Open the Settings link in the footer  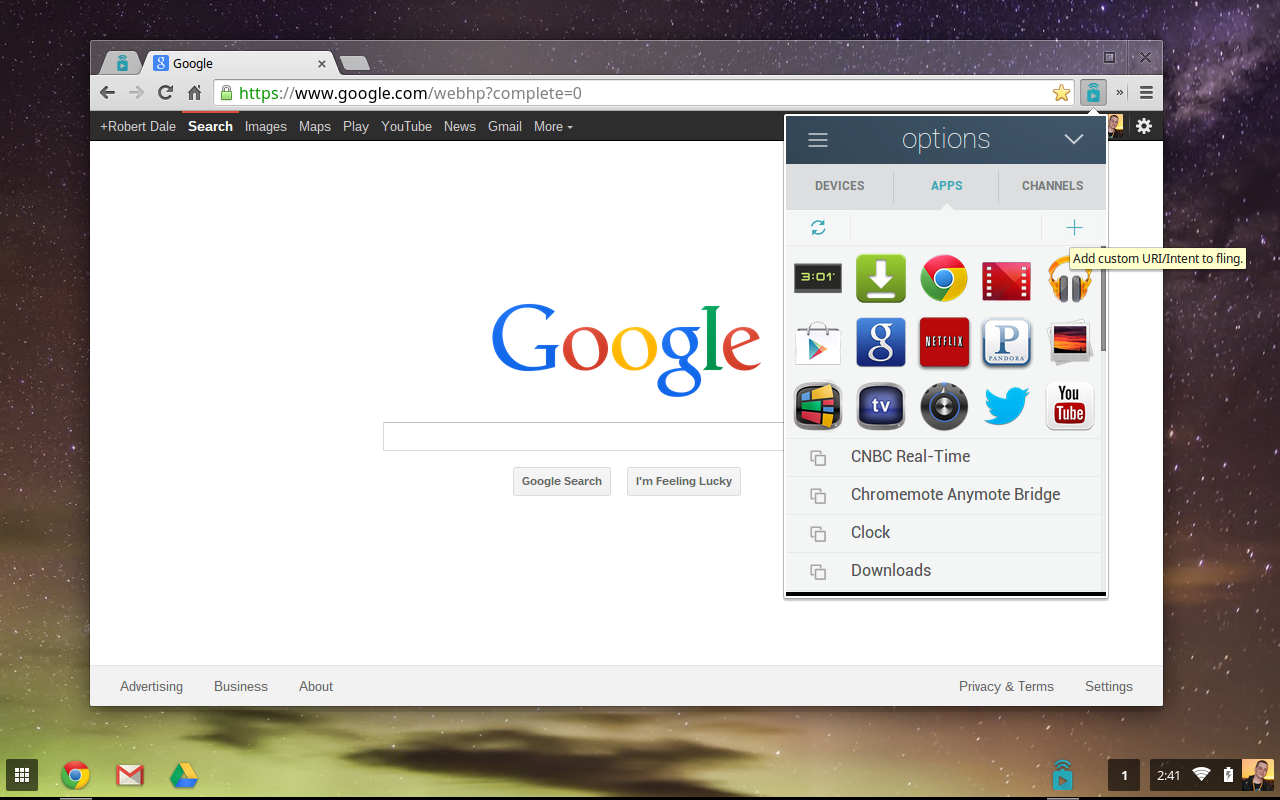(1109, 686)
